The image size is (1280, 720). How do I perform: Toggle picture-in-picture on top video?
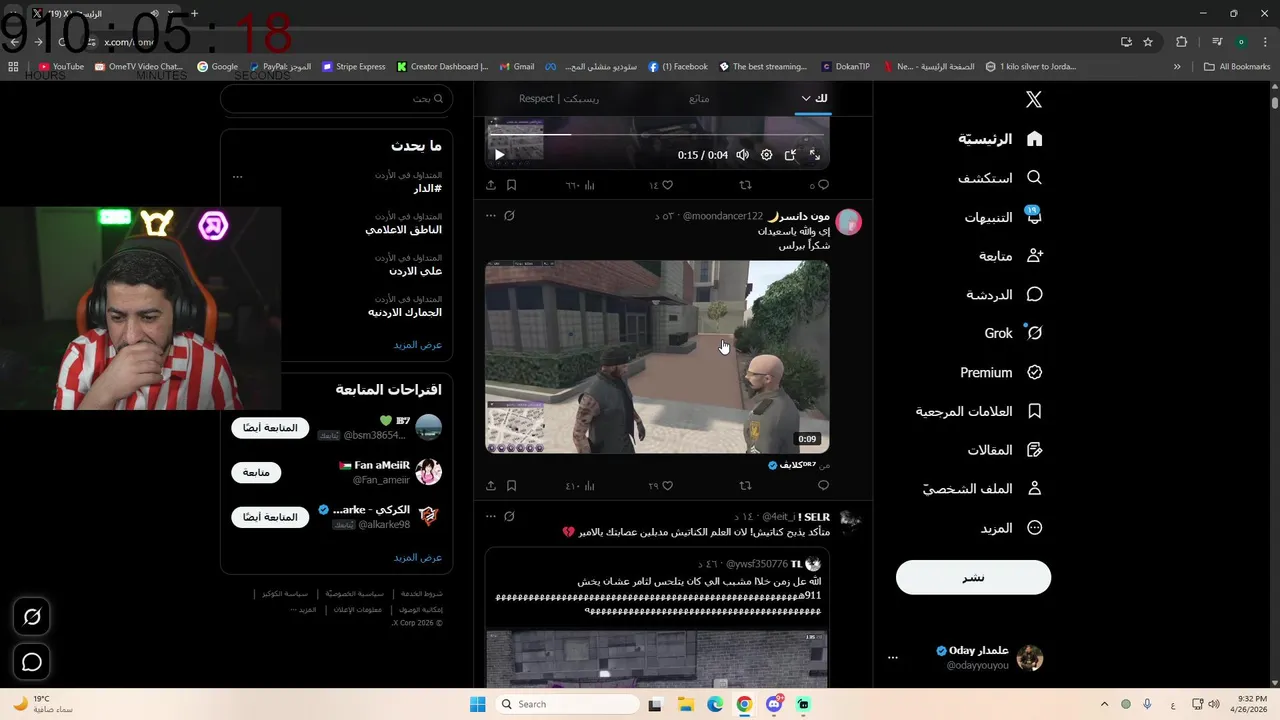tap(790, 155)
